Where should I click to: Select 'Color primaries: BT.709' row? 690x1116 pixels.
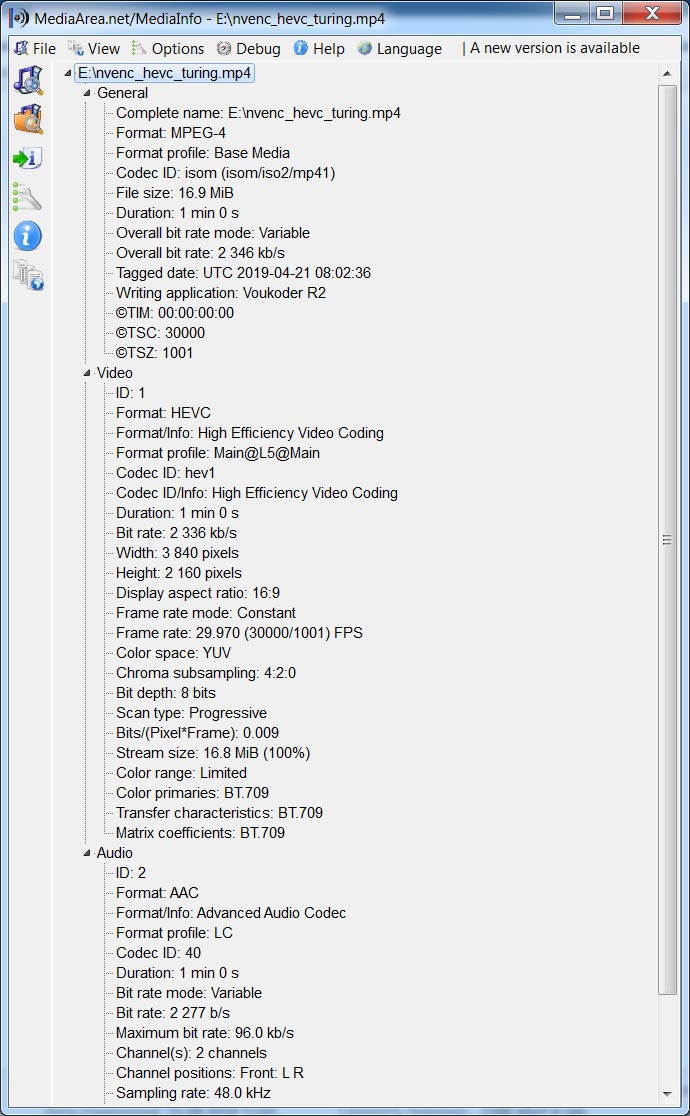[x=192, y=792]
